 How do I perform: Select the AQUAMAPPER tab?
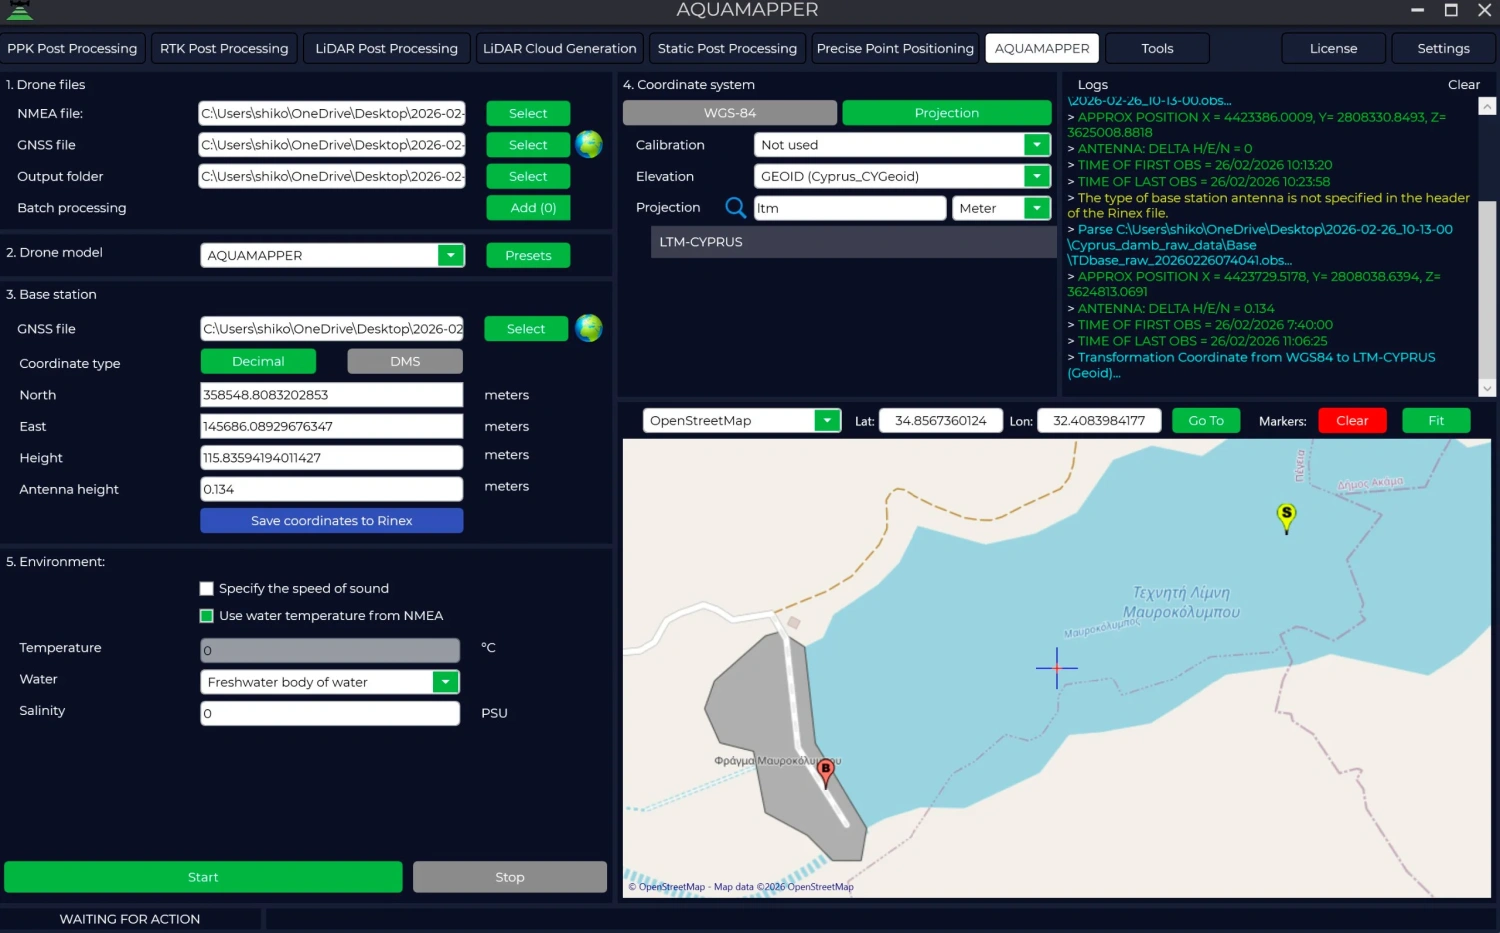(1042, 48)
